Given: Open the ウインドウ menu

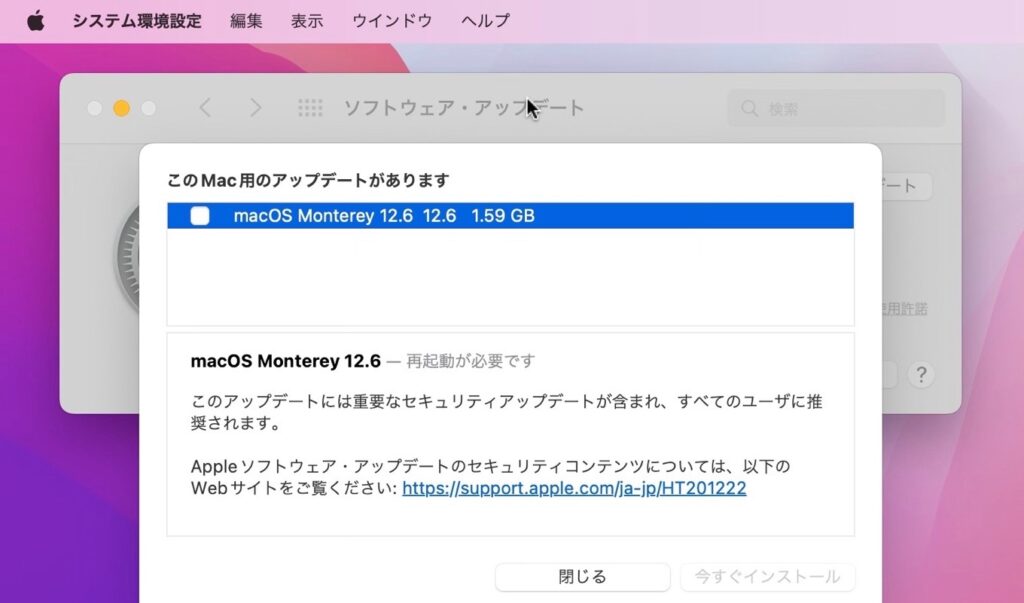Looking at the screenshot, I should pos(390,20).
